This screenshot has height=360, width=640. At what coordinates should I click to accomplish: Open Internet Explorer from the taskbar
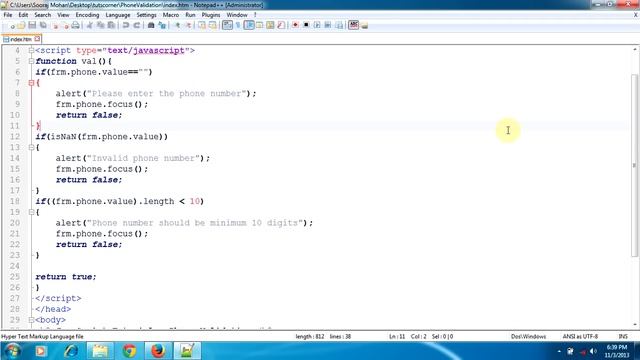point(71,351)
